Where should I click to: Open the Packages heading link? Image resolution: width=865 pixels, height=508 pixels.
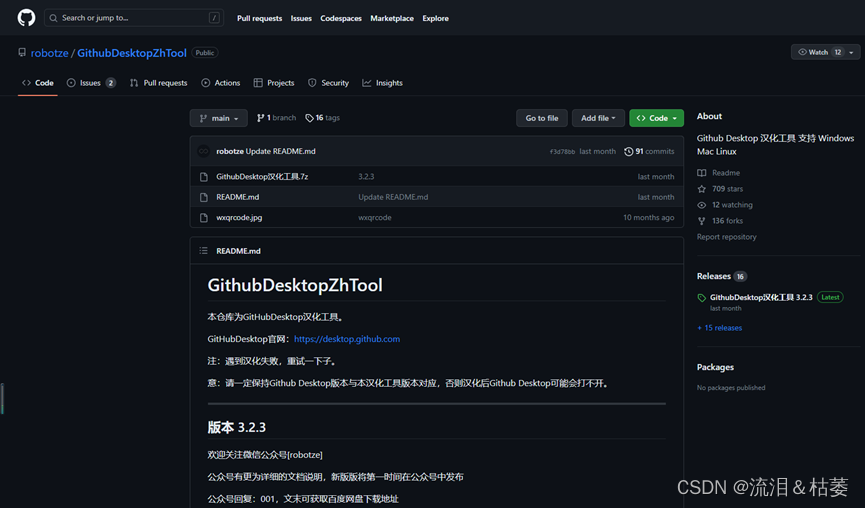(715, 367)
